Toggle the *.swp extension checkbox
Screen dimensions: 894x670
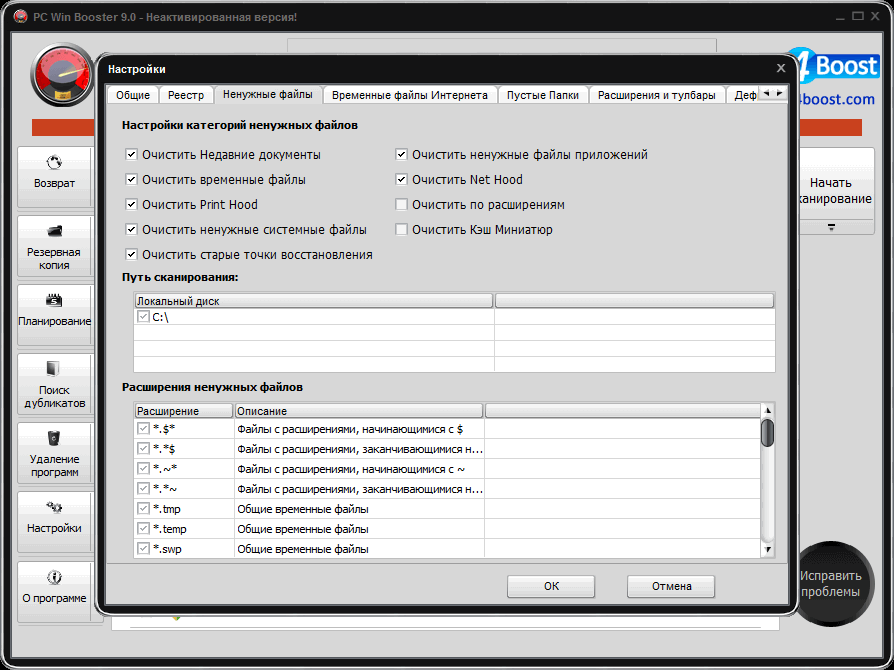(x=143, y=548)
